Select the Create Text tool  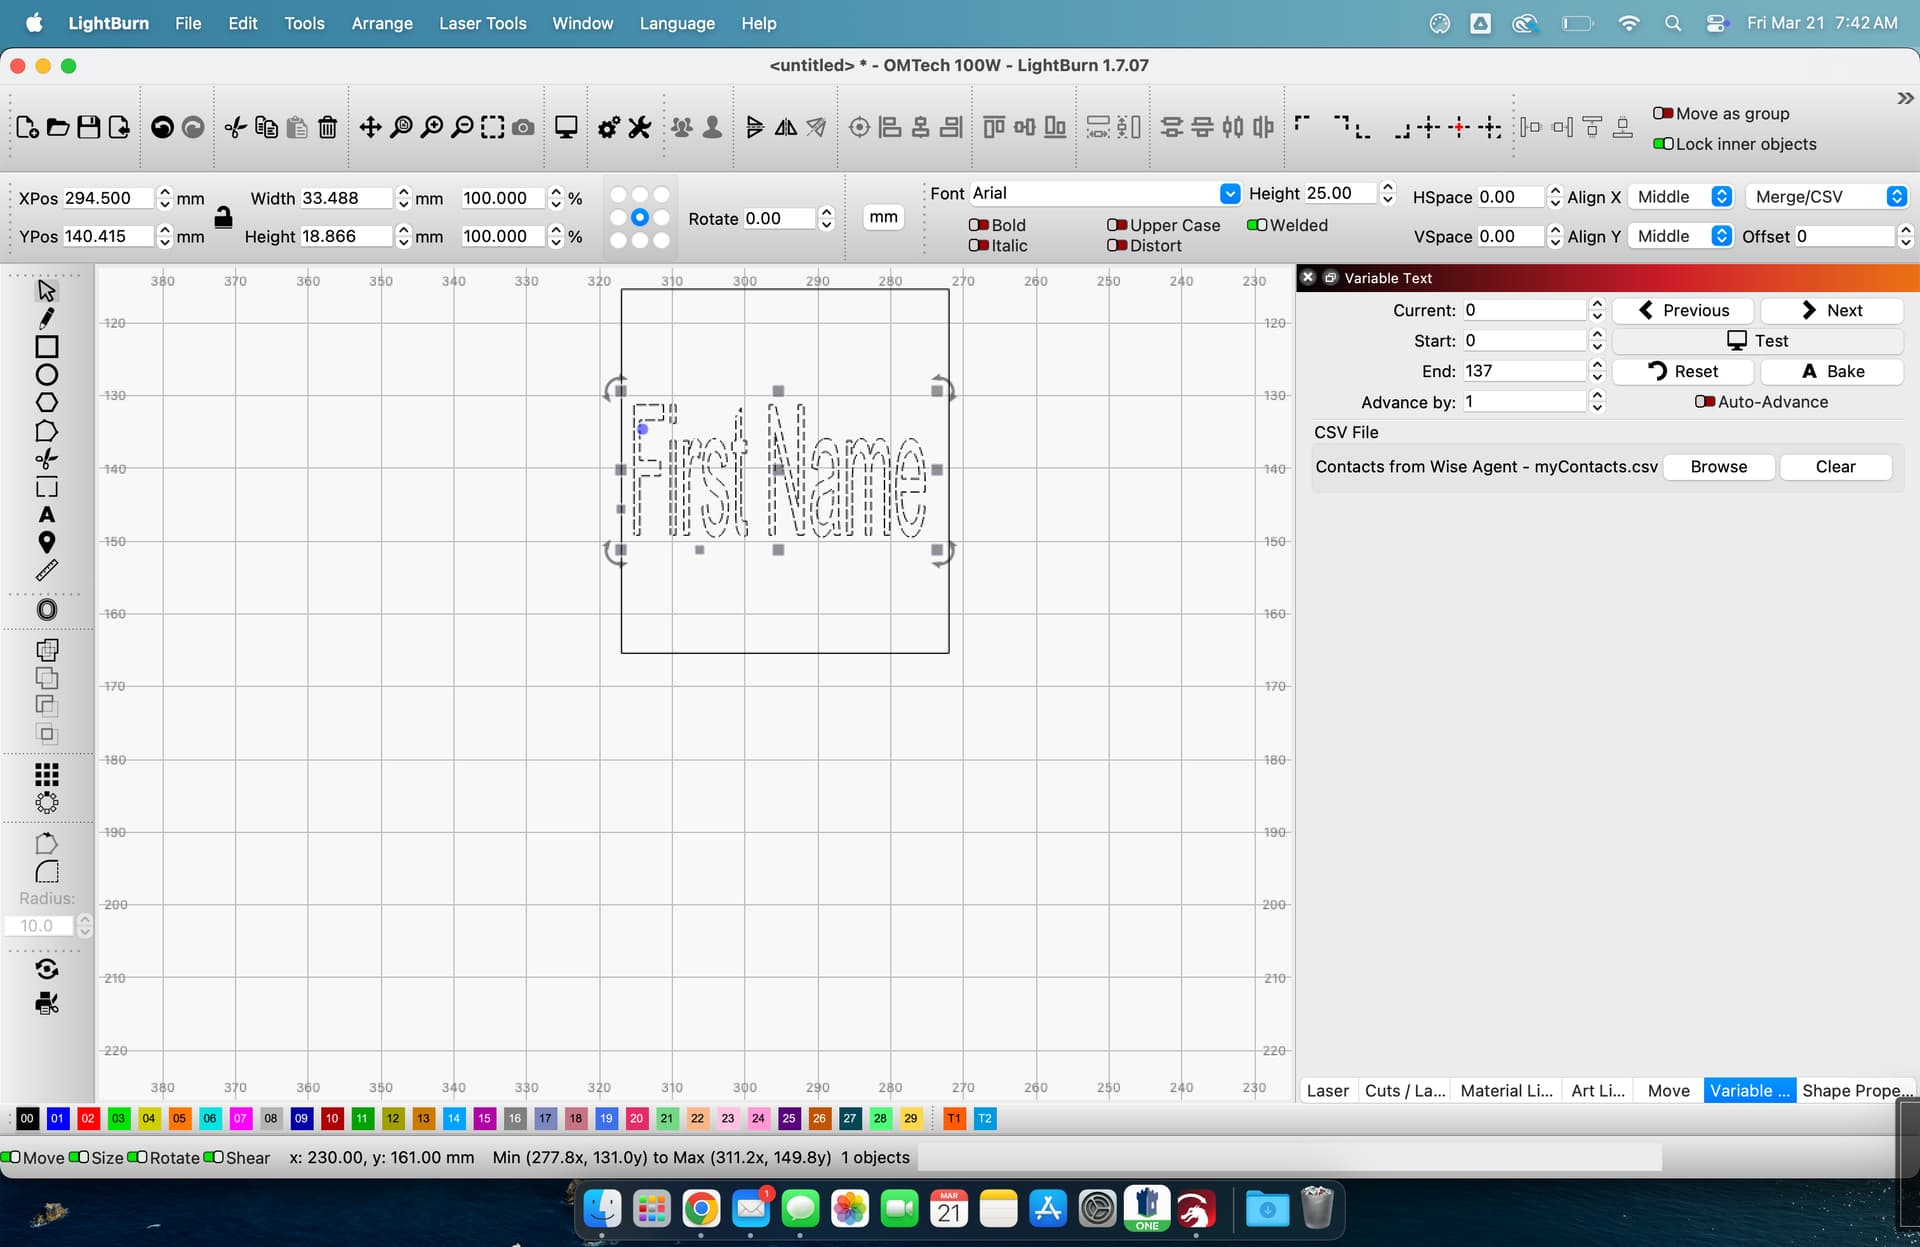point(46,514)
